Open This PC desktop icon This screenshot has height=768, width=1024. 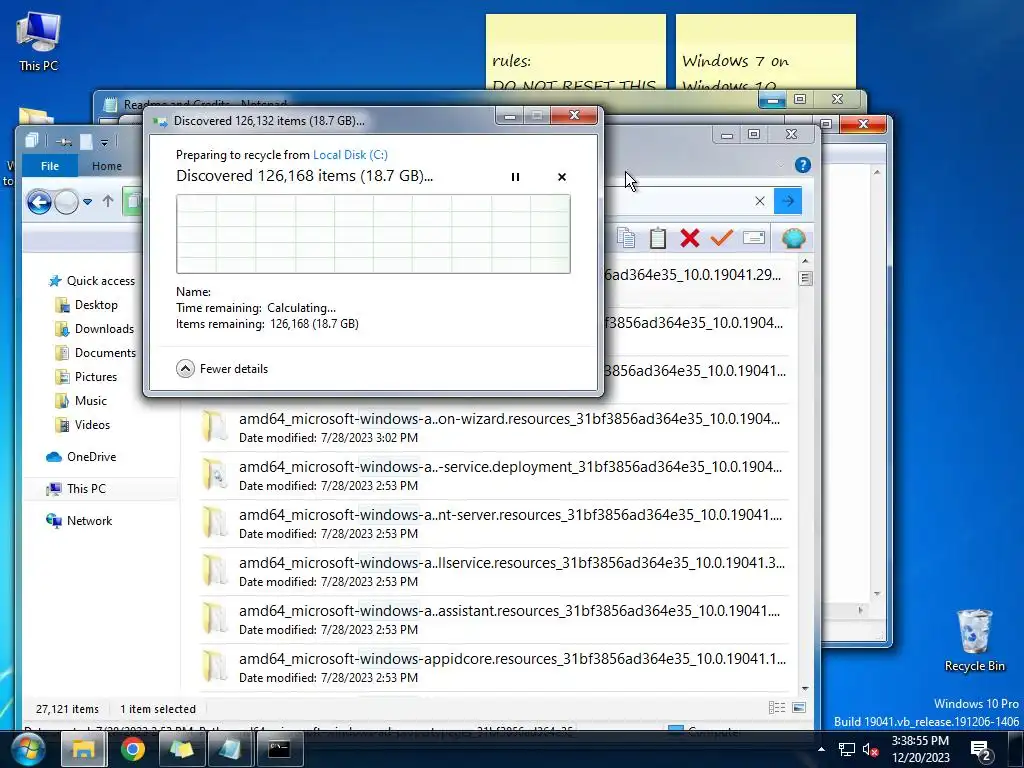pos(38,42)
